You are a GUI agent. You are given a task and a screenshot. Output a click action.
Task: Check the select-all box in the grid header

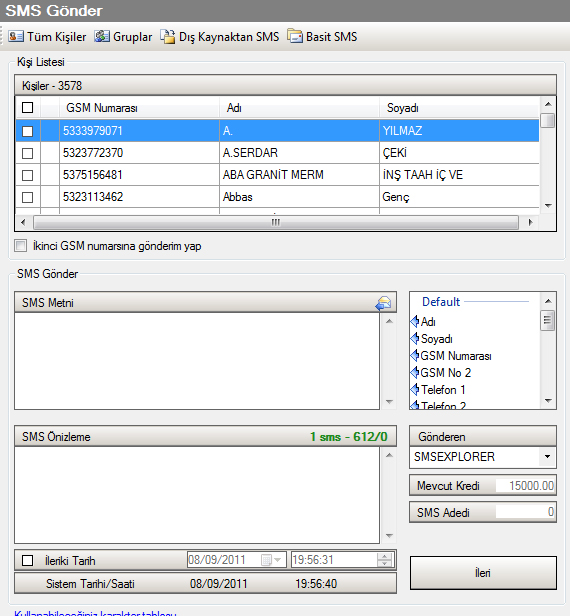[27, 108]
